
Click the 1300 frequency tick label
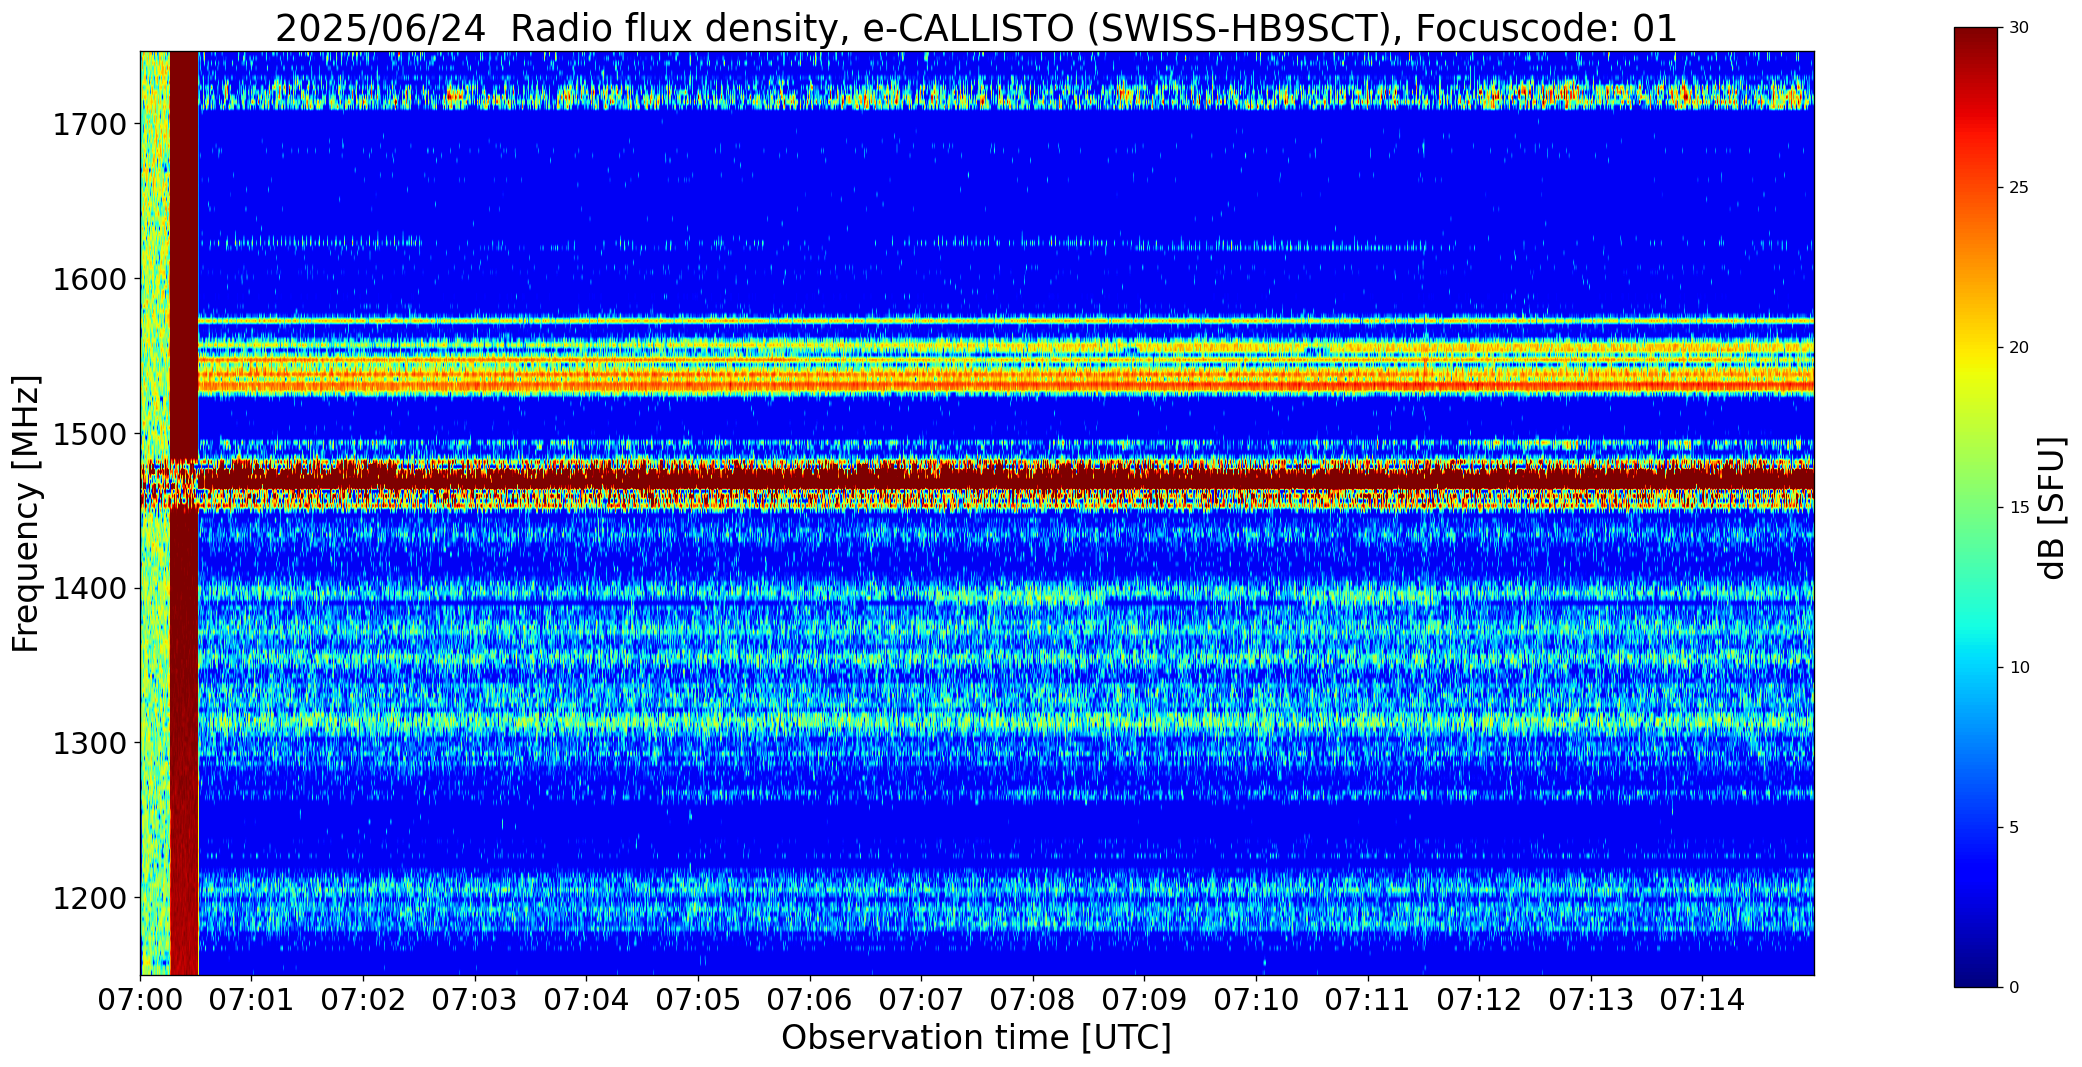coord(89,743)
